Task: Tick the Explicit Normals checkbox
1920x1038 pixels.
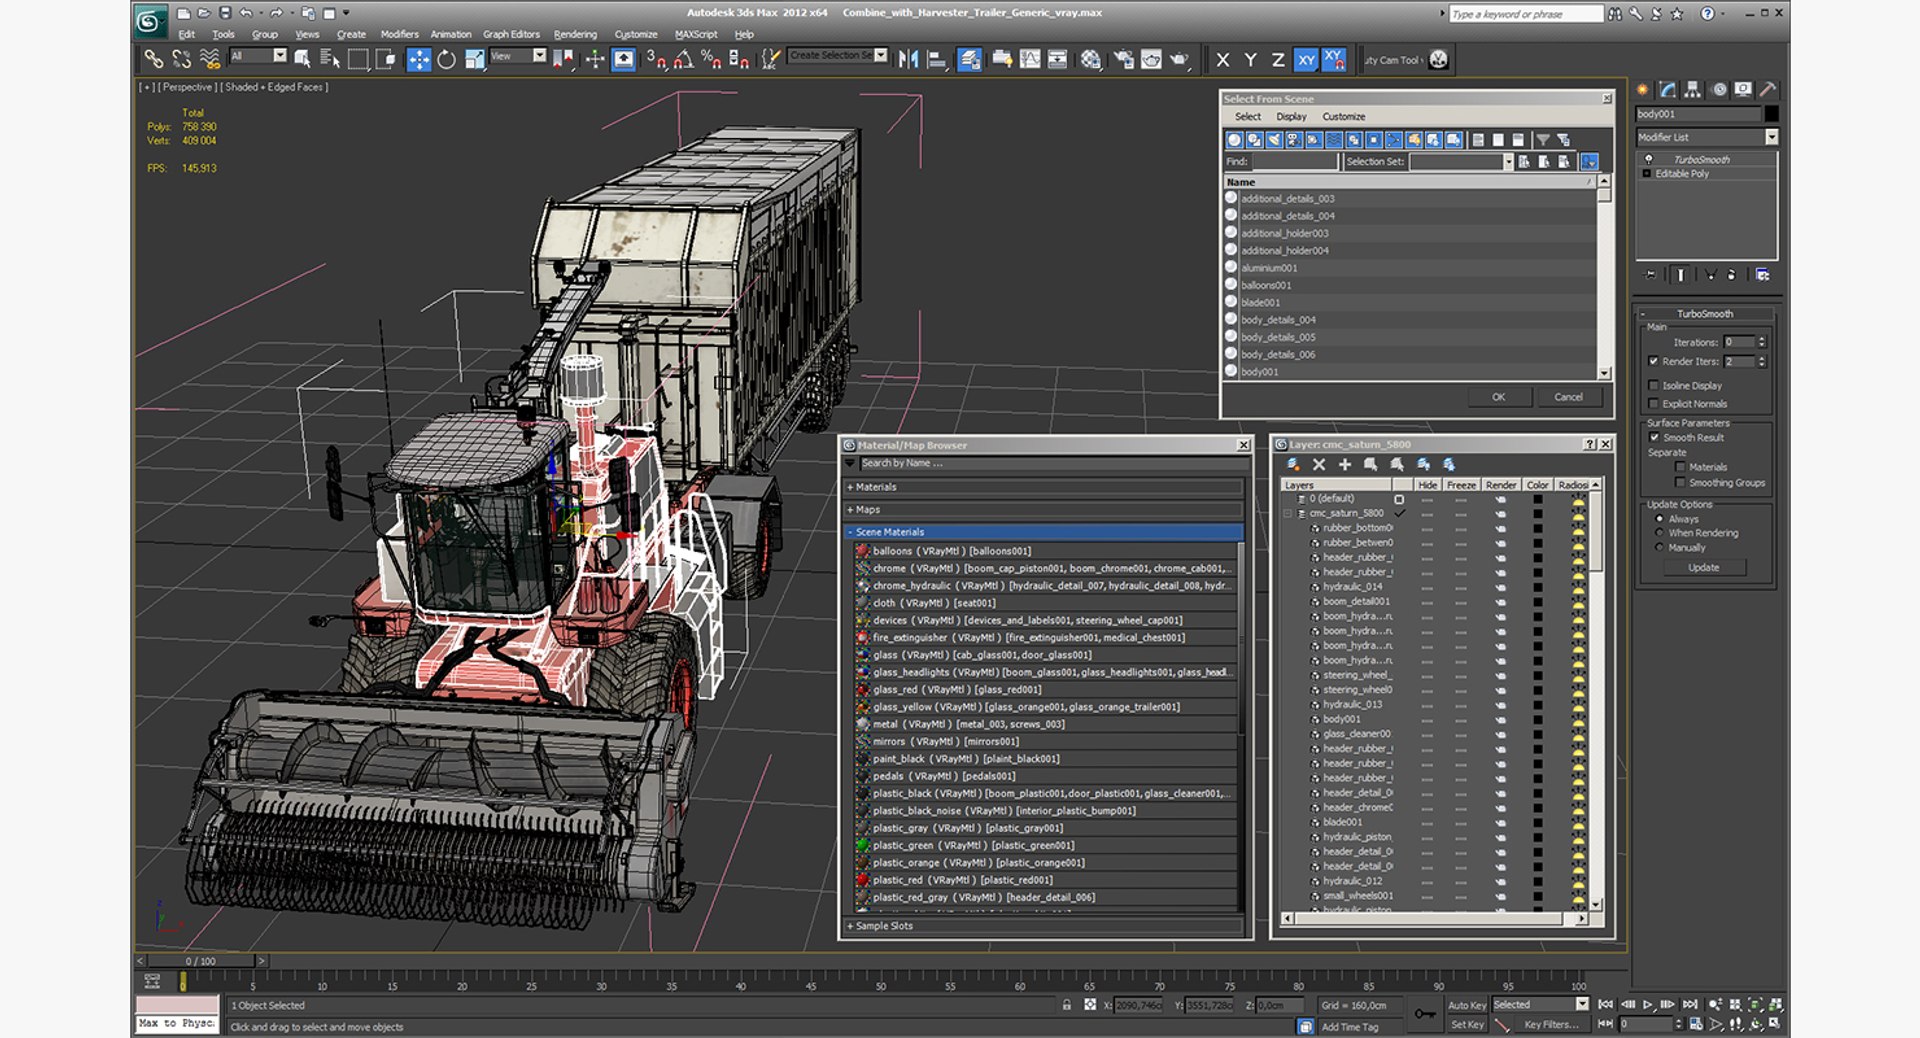Action: pyautogui.click(x=1653, y=404)
